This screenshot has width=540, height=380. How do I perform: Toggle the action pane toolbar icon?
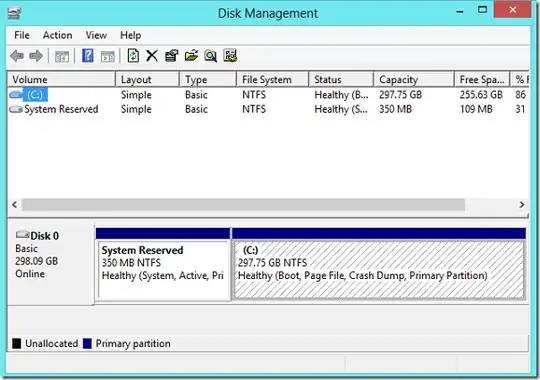click(x=108, y=56)
